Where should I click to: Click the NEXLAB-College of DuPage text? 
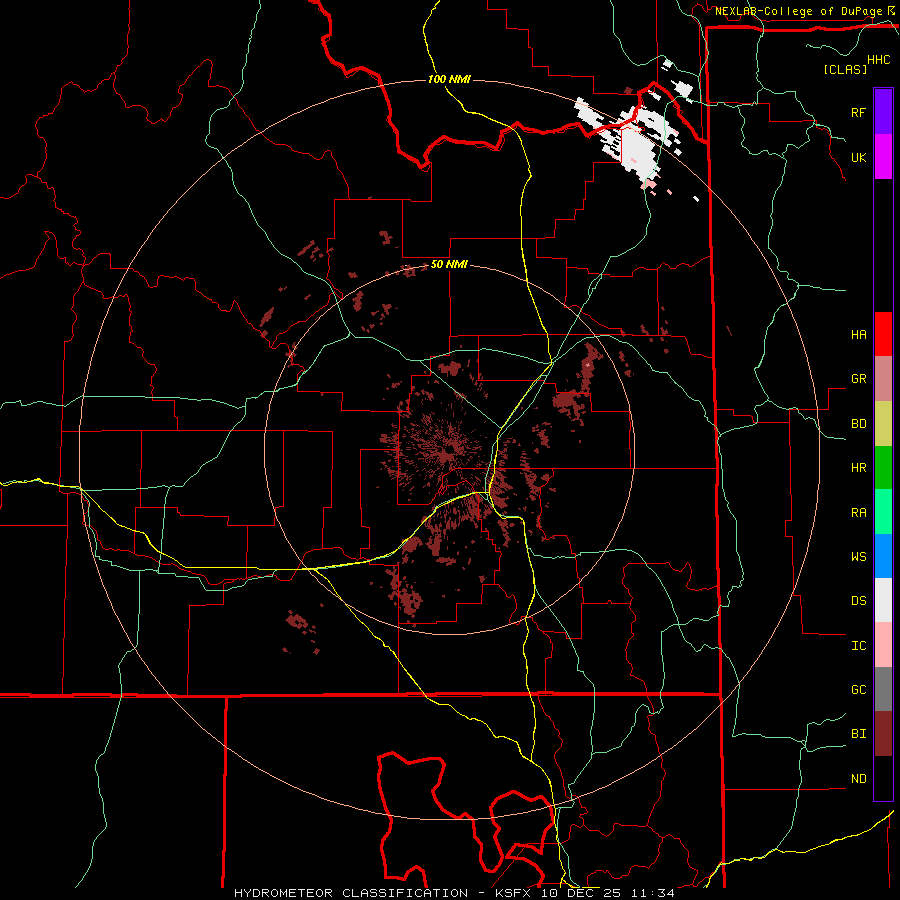tap(798, 11)
